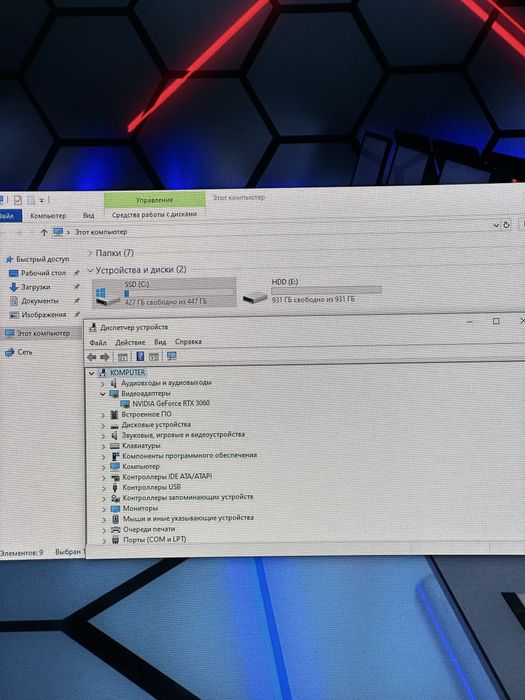Select the SSD (C:) drive
This screenshot has height=700, width=525.
tap(164, 293)
